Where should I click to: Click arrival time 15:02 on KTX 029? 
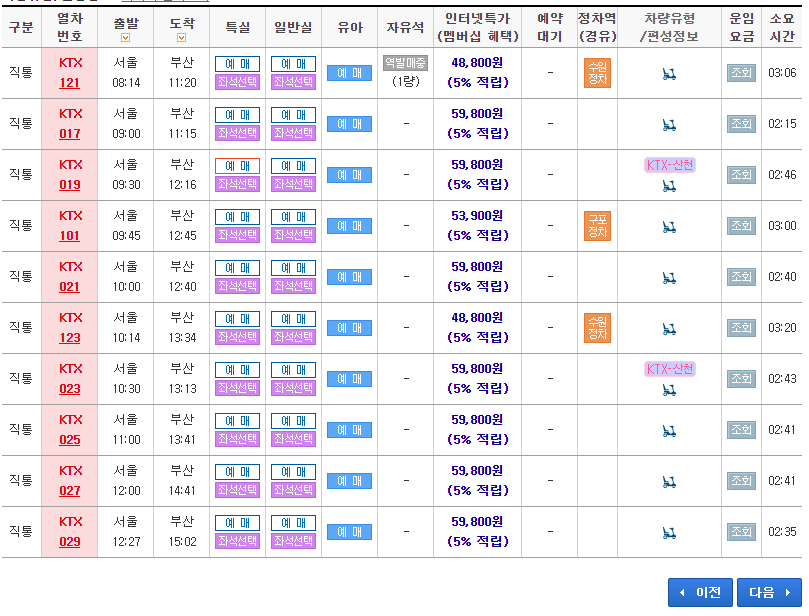click(x=182, y=542)
